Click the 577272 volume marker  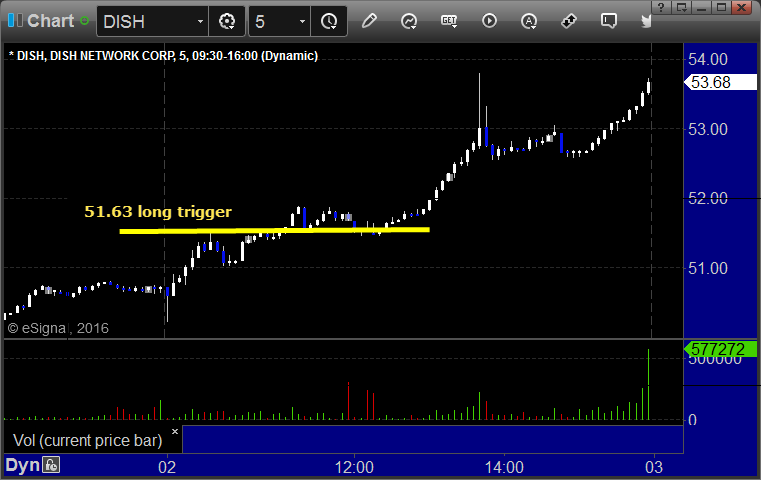click(x=720, y=349)
